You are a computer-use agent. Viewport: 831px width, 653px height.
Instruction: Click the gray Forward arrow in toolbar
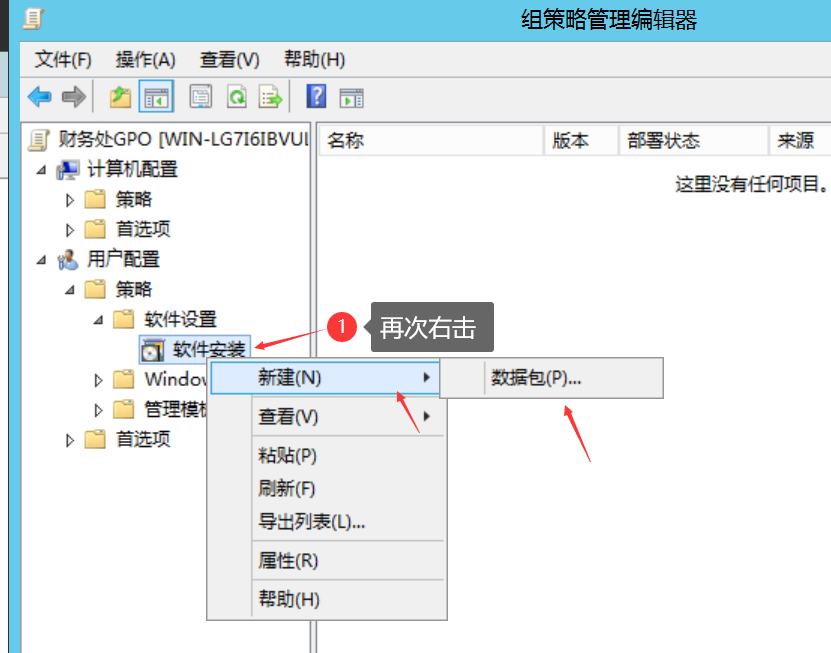coord(74,97)
